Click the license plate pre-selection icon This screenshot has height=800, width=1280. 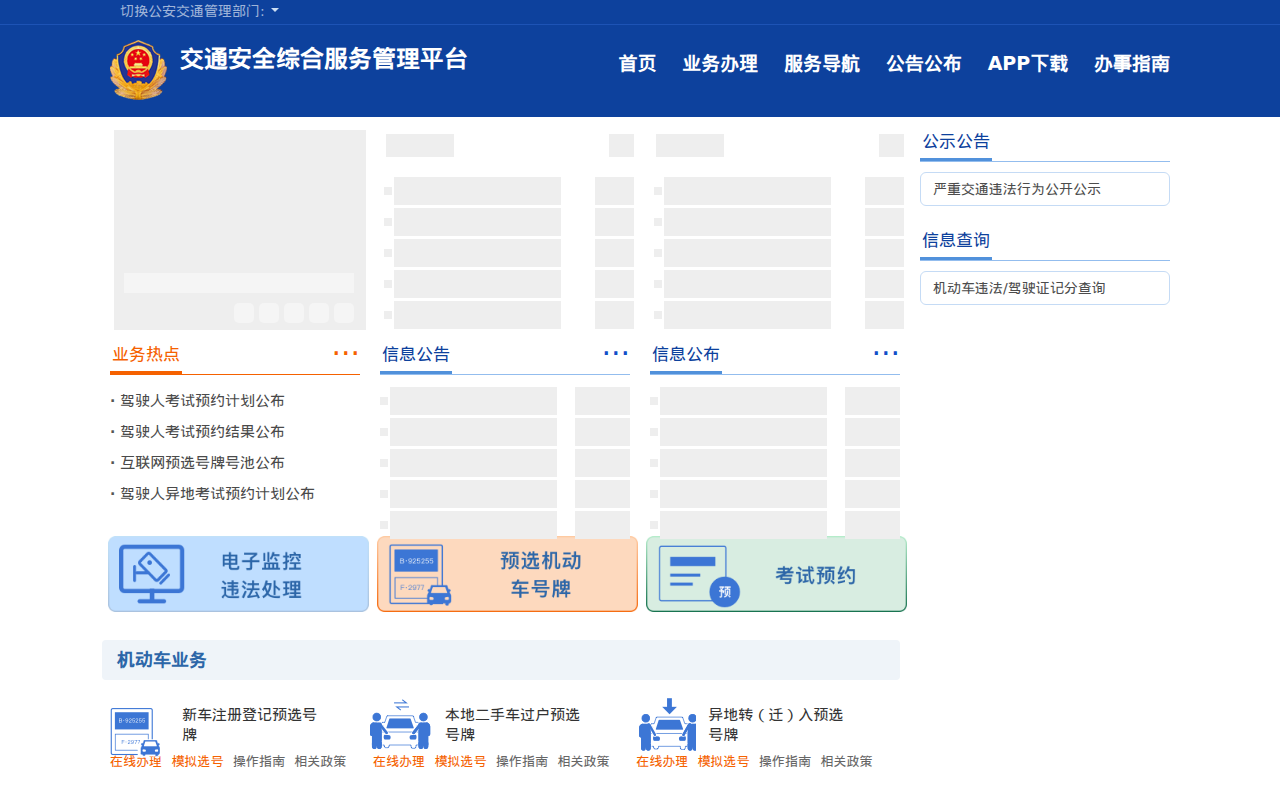420,575
